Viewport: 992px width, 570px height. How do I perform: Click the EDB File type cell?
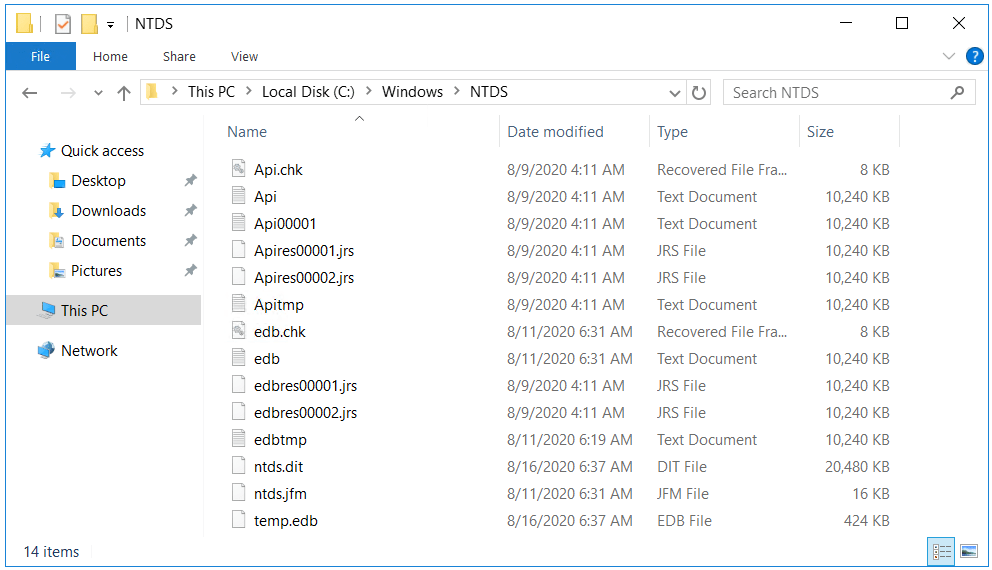click(x=685, y=521)
